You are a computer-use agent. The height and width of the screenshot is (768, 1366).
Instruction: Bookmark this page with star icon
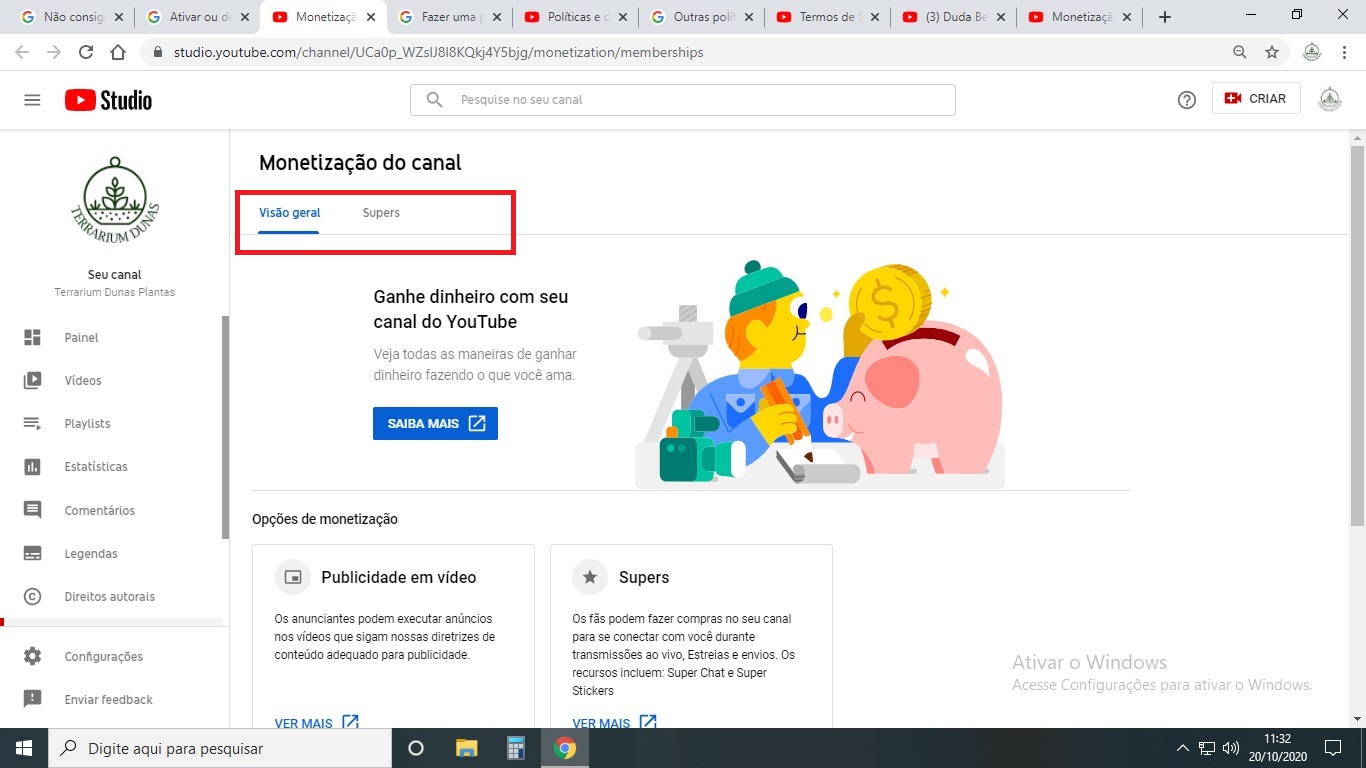tap(1272, 52)
